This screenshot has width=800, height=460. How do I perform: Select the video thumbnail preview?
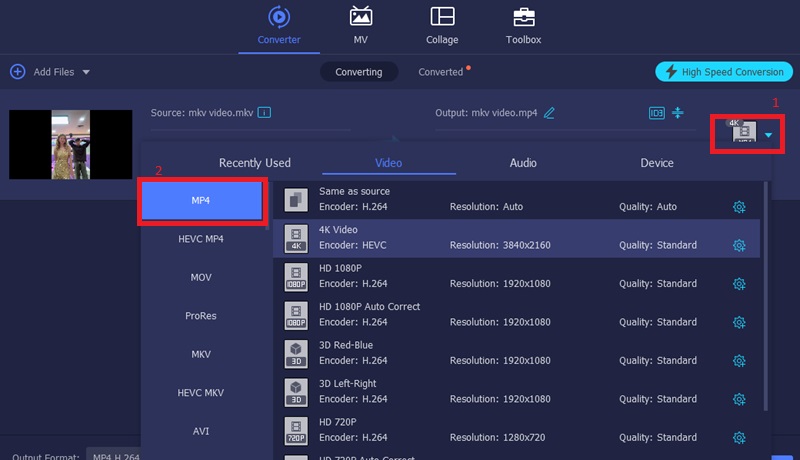[70, 144]
